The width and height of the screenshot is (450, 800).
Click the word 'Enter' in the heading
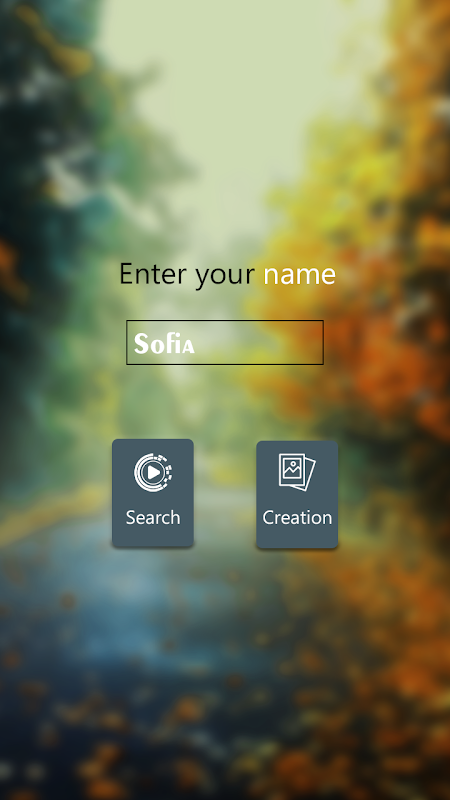[x=154, y=273]
